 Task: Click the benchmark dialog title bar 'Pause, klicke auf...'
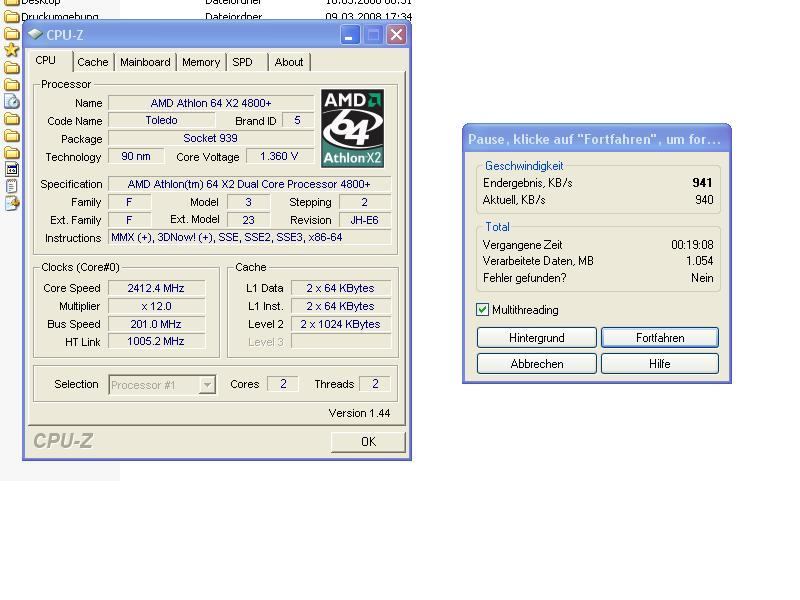coord(596,139)
